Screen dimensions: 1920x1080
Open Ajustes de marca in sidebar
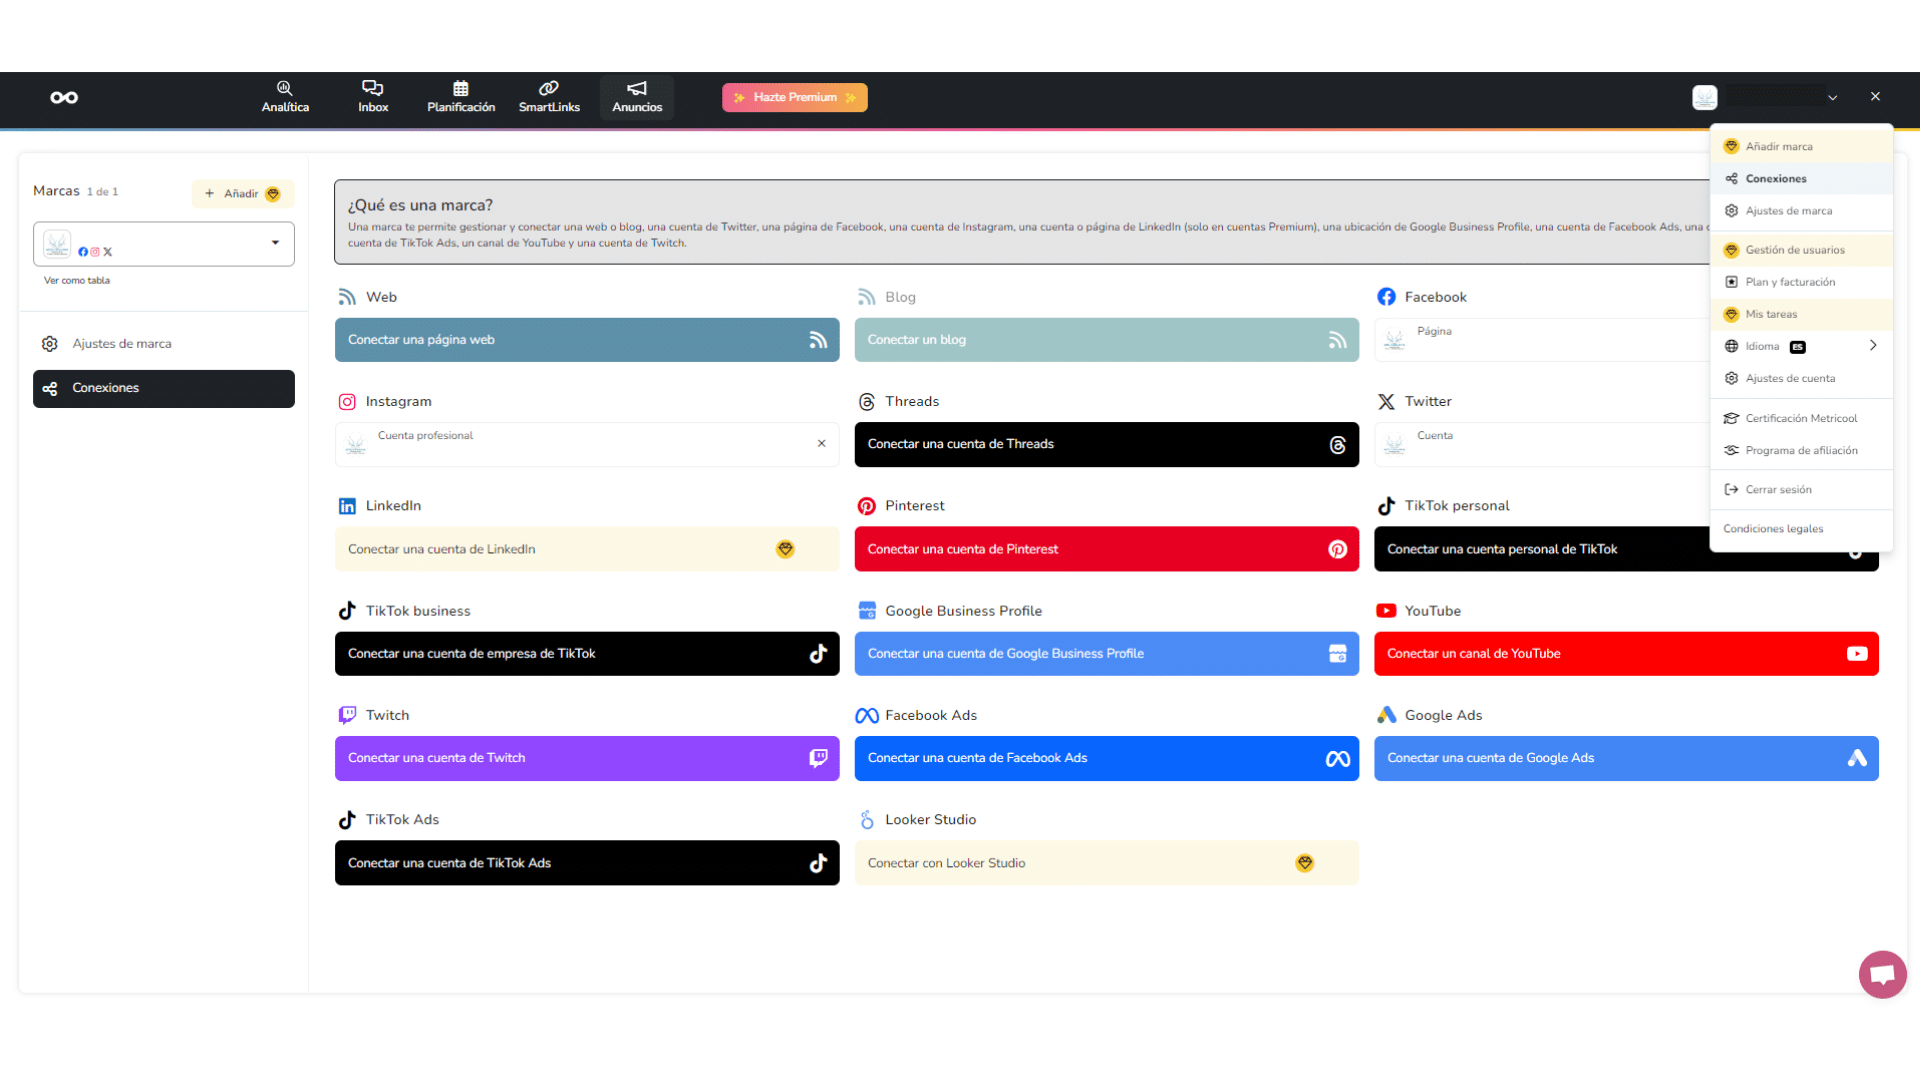(x=164, y=344)
